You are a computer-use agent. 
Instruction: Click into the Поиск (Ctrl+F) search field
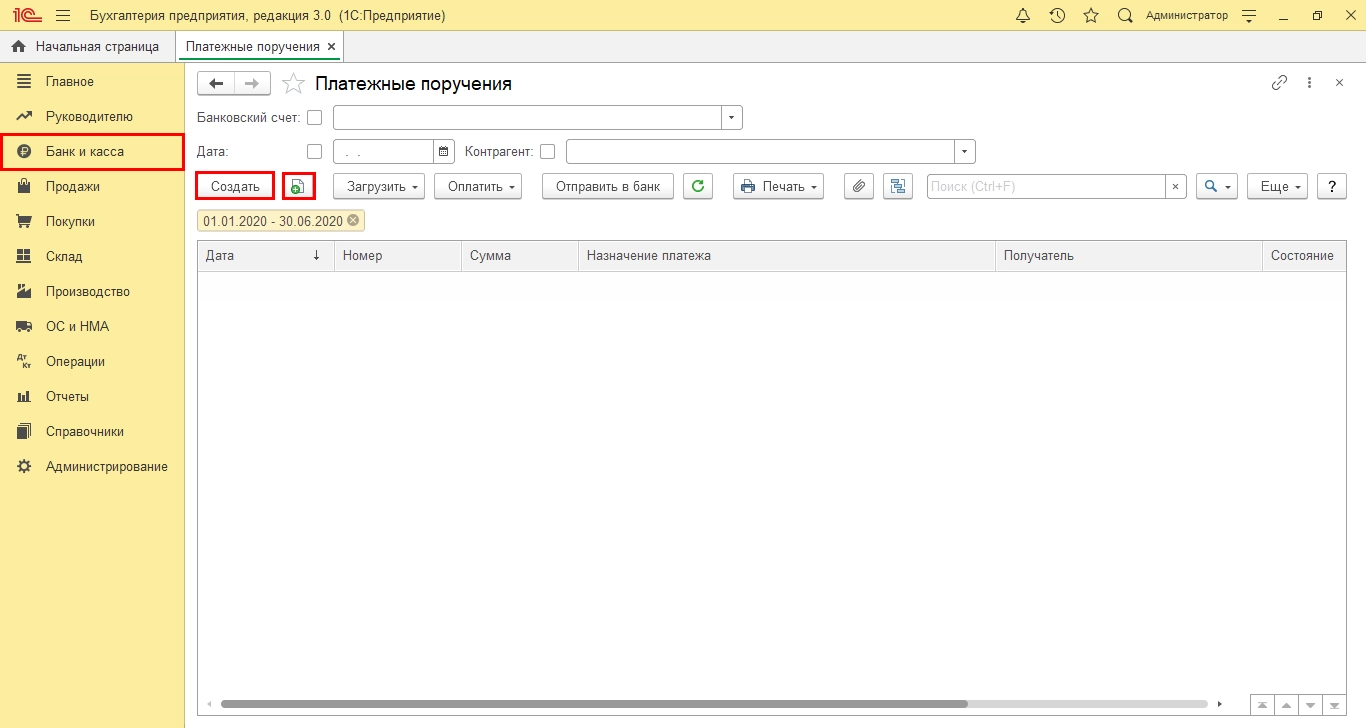[1046, 186]
